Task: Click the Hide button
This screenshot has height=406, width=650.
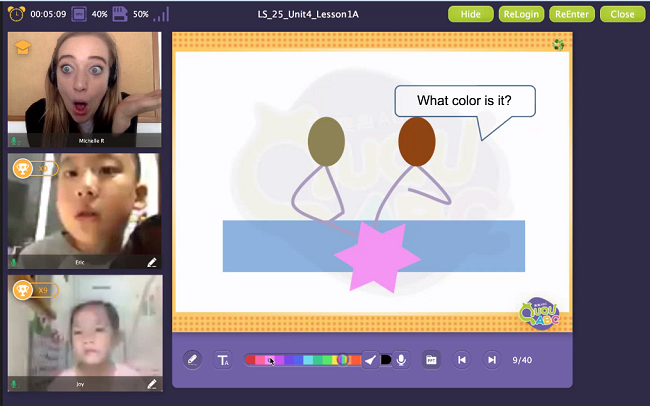Action: [x=471, y=14]
